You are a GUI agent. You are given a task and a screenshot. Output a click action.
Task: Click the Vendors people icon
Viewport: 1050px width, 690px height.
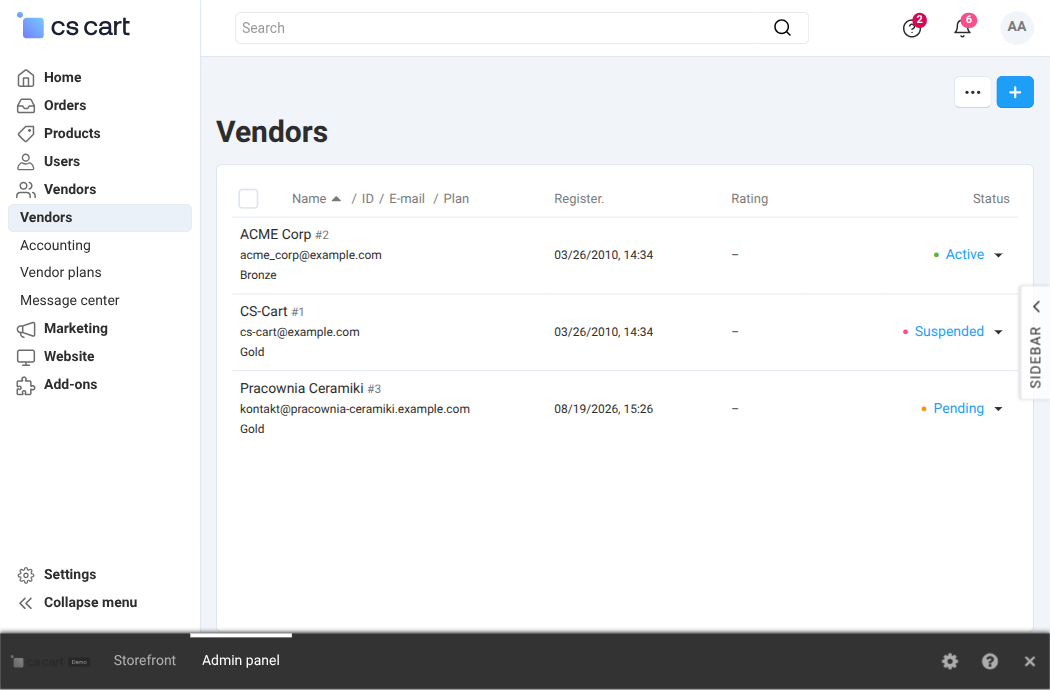click(25, 190)
